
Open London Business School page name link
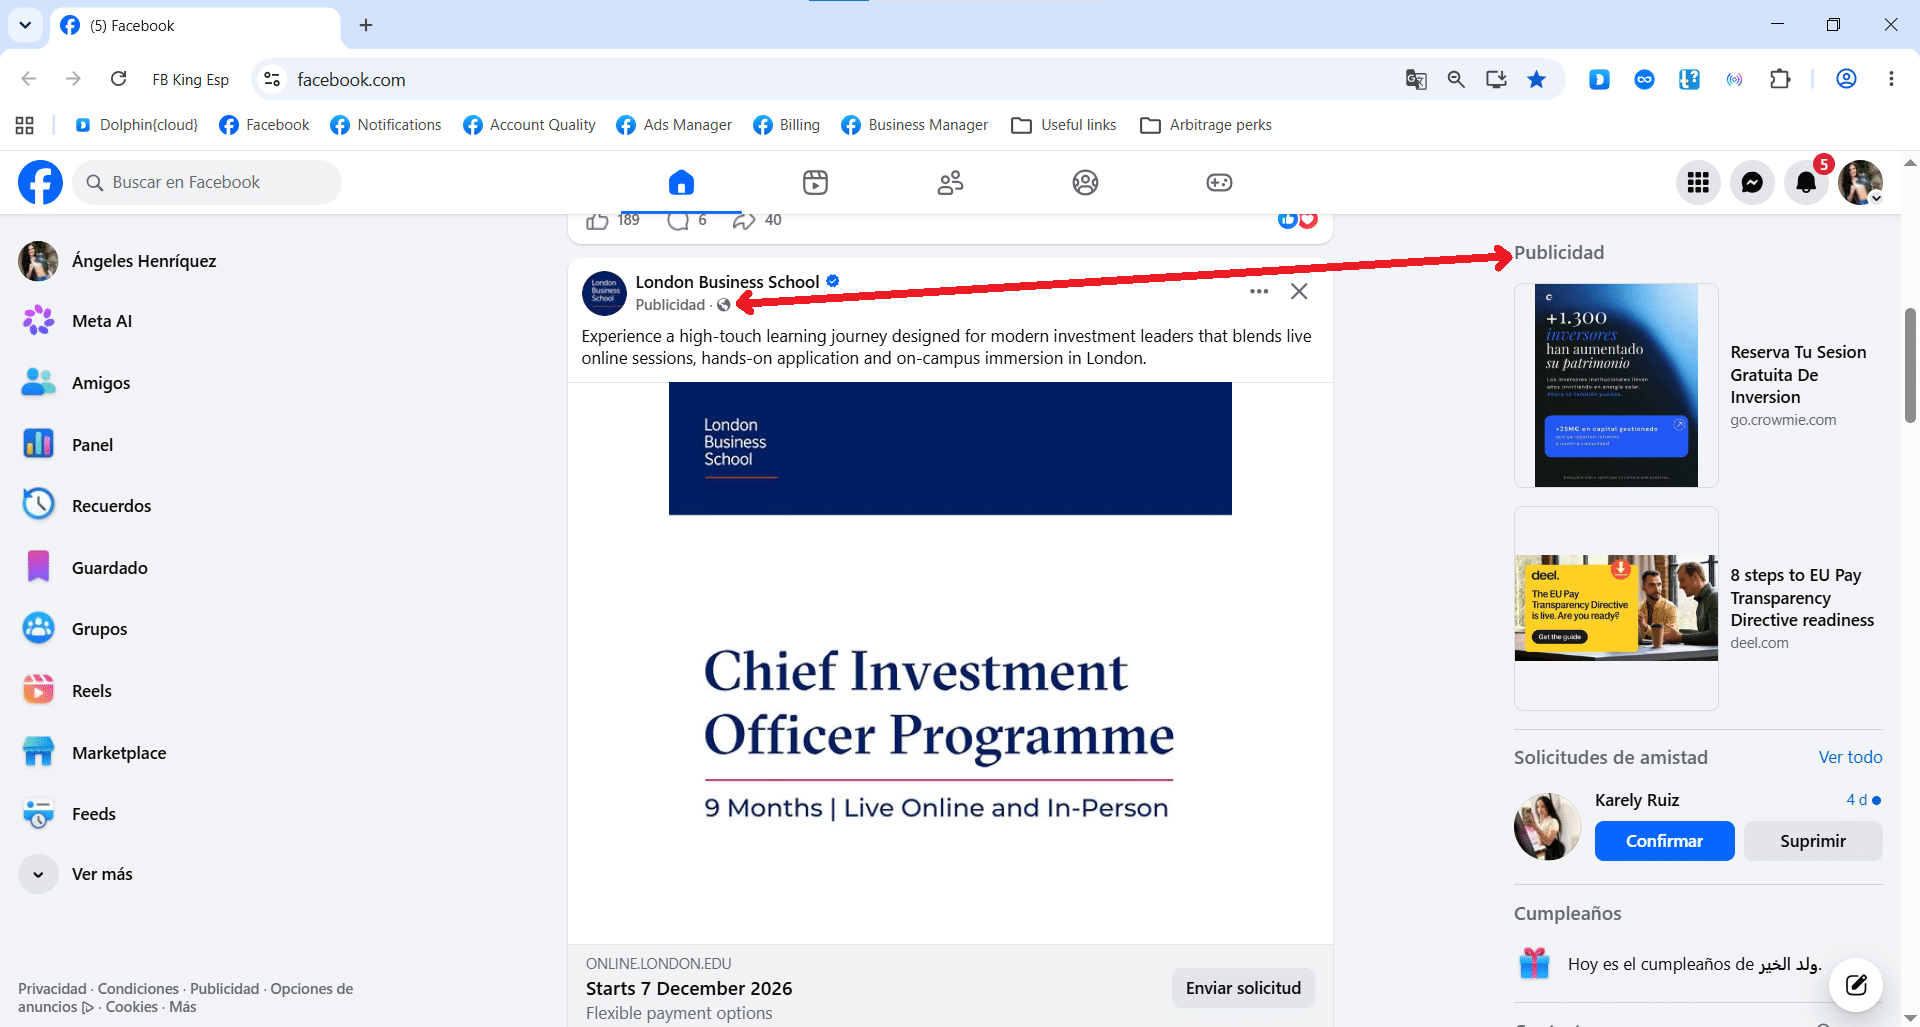tap(727, 282)
